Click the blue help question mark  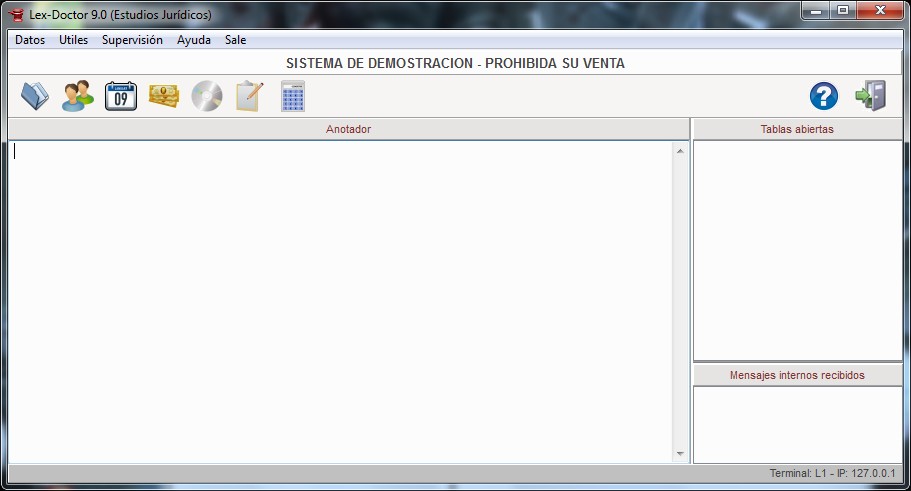[824, 96]
